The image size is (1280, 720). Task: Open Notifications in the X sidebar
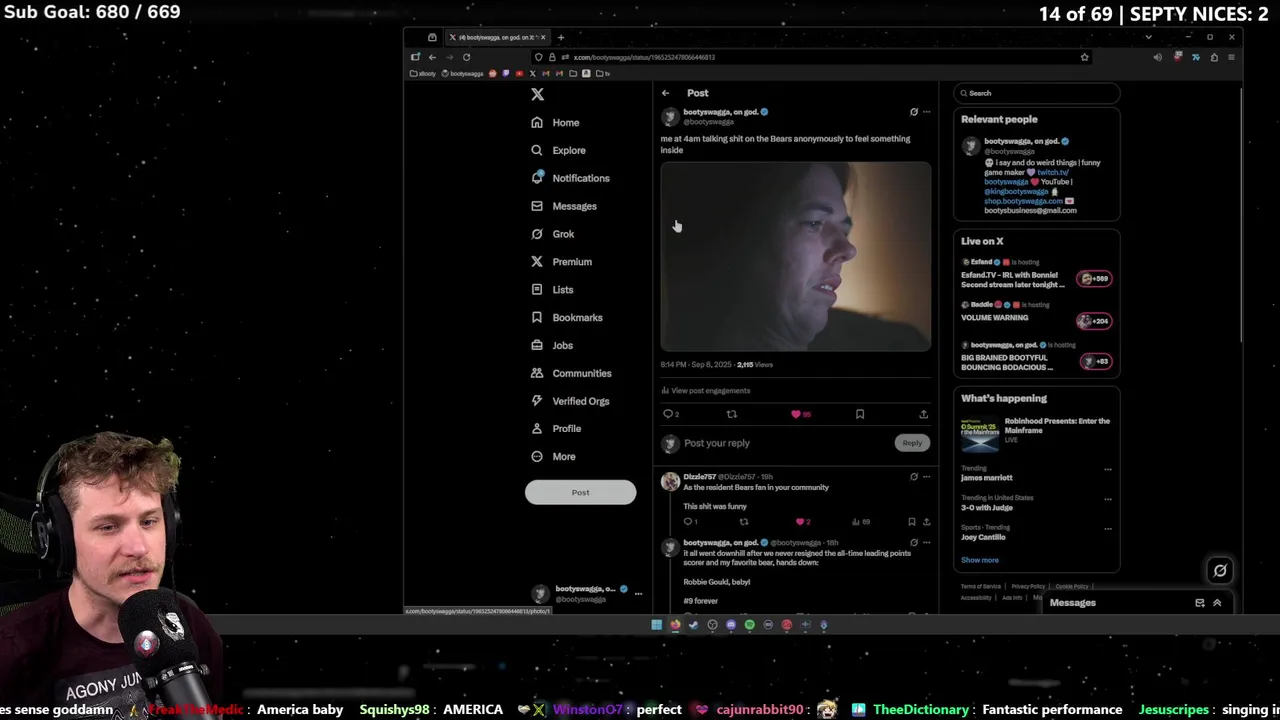pos(570,178)
